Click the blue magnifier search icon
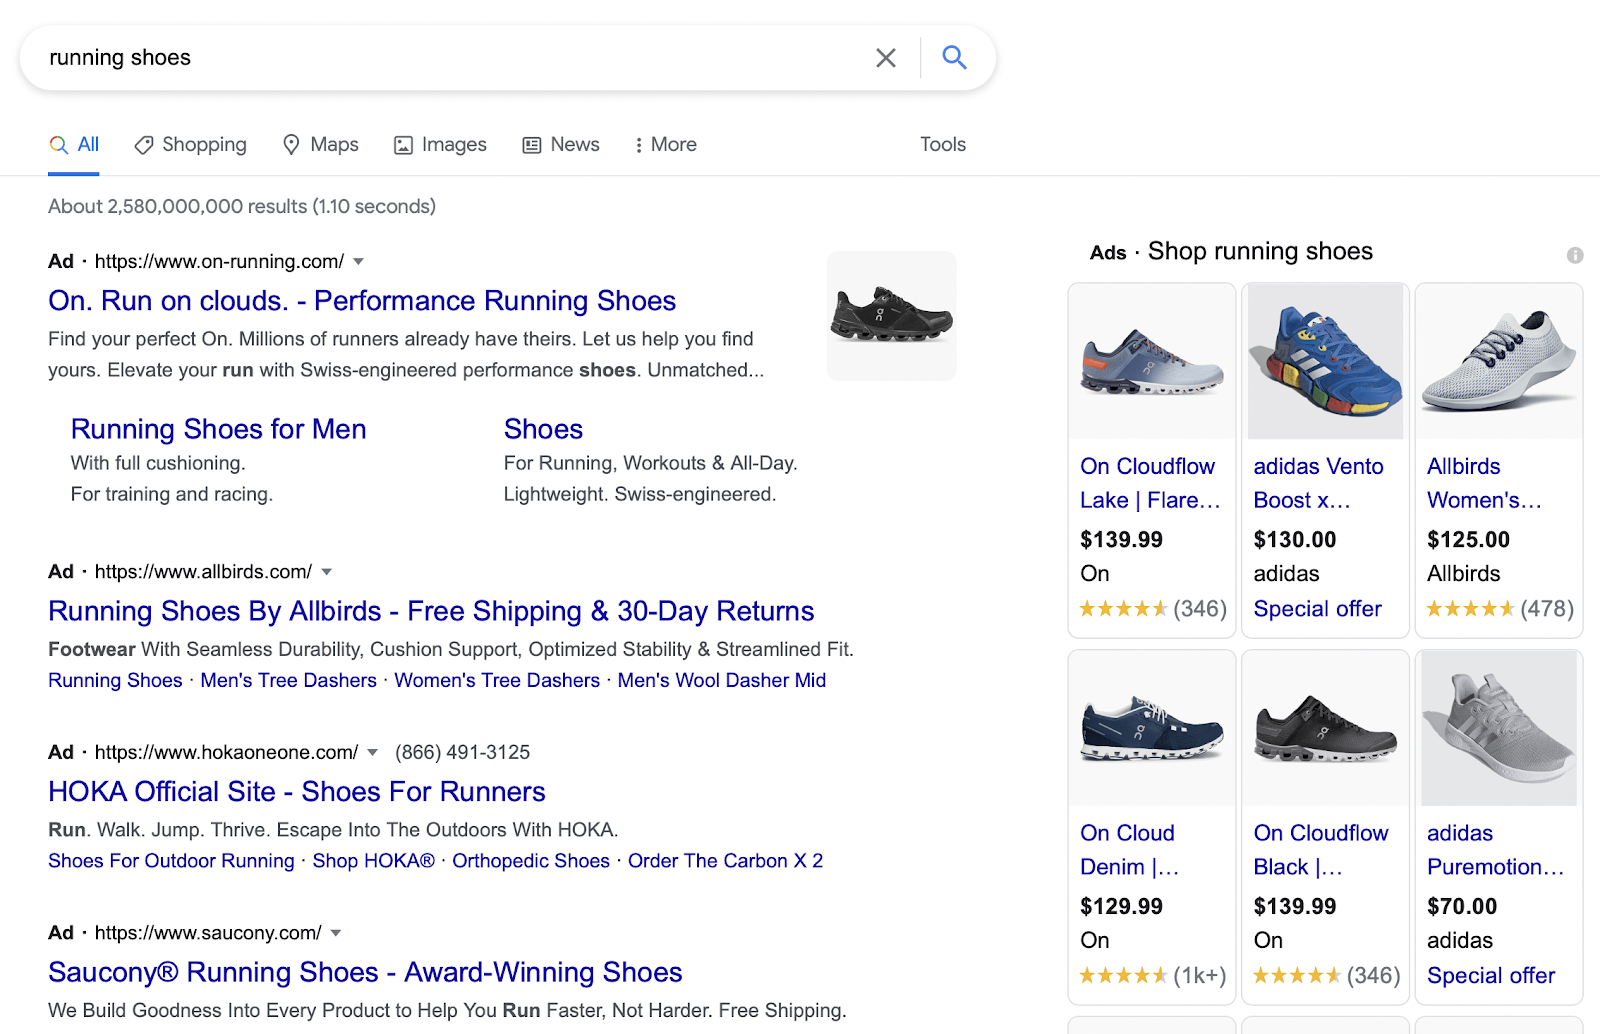Viewport: 1600px width, 1034px height. coord(955,58)
